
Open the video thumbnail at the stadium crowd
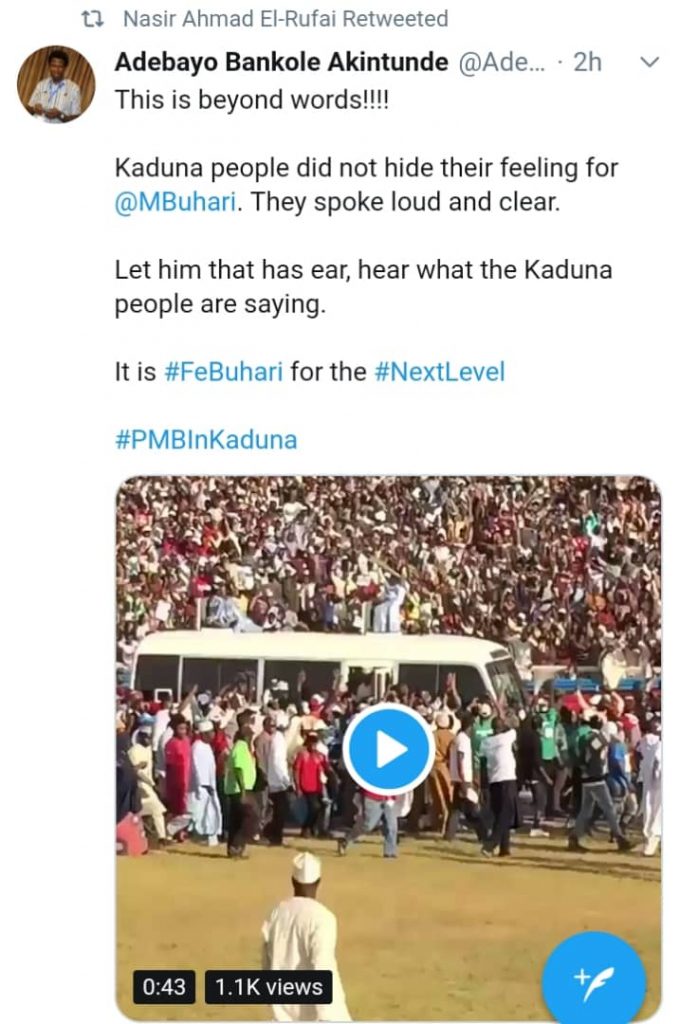pos(388,560)
